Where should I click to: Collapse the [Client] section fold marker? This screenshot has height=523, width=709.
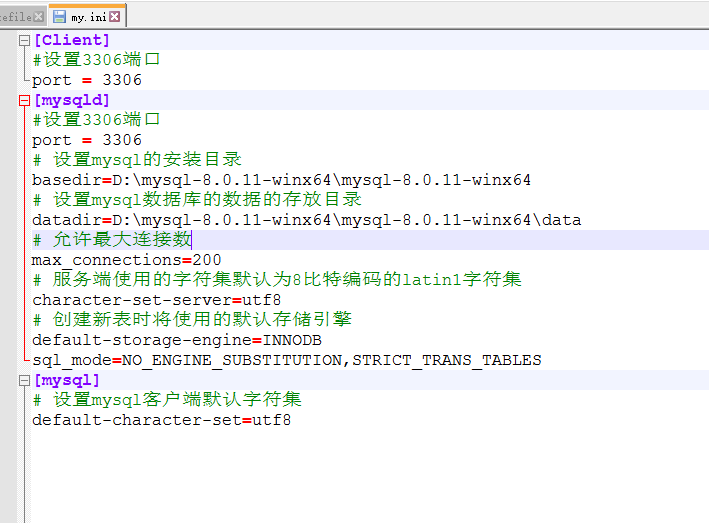coord(24,41)
